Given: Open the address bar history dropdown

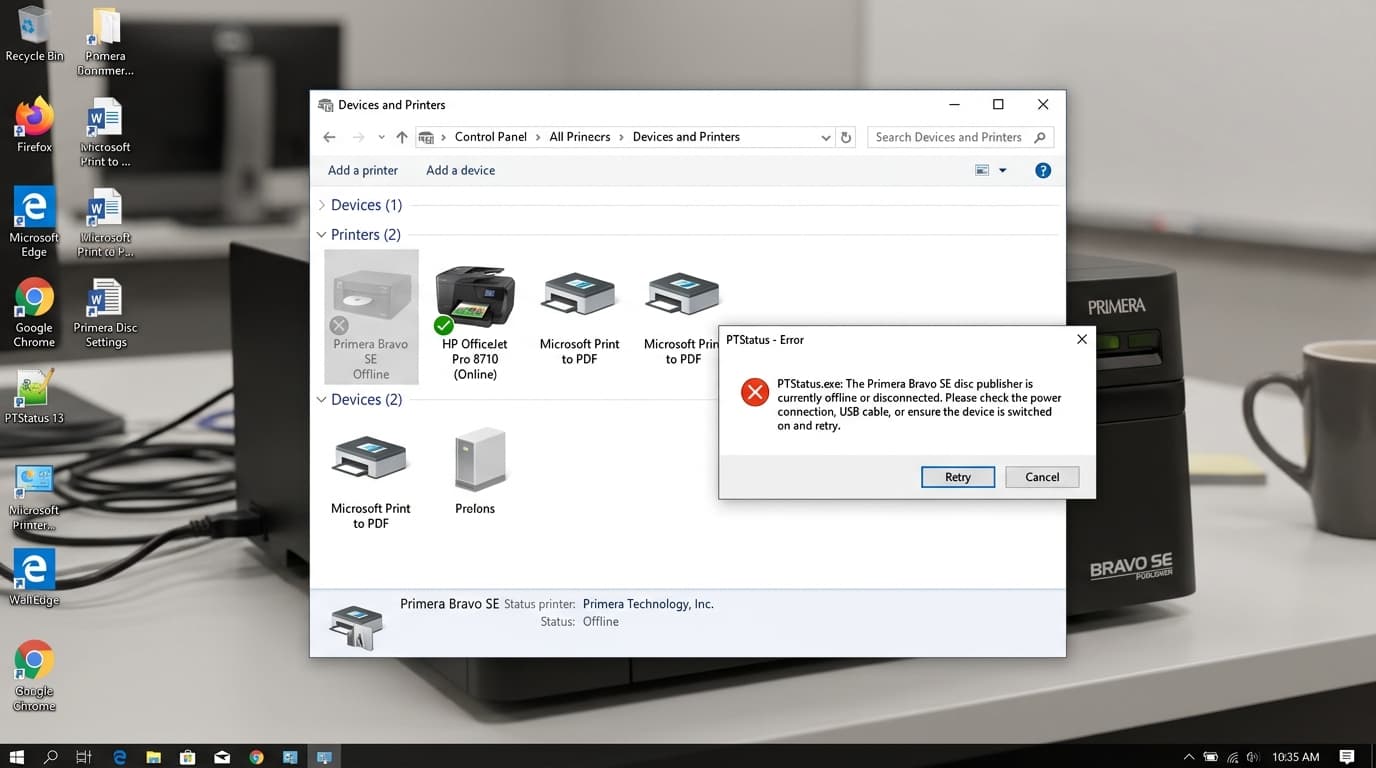Looking at the screenshot, I should coord(825,137).
